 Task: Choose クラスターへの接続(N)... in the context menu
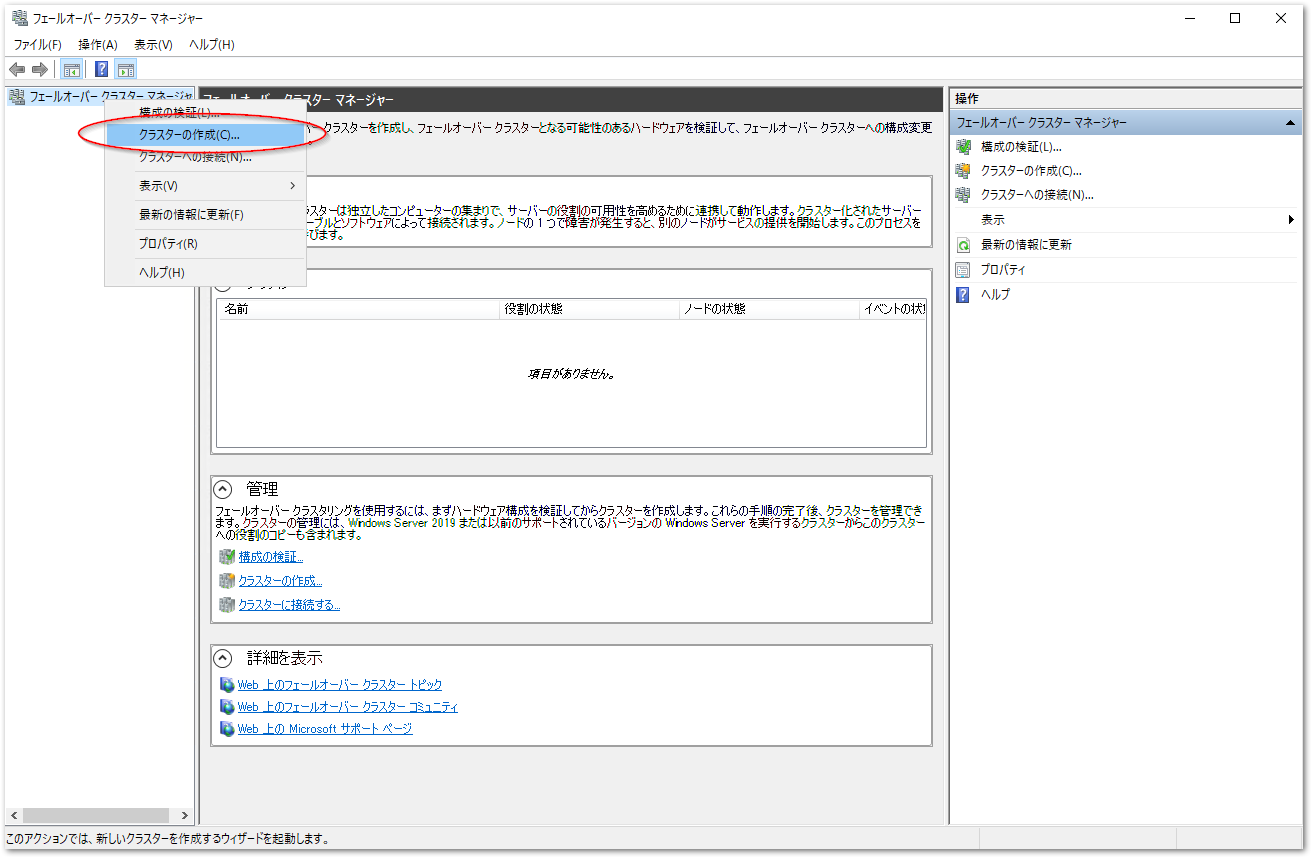coord(205,157)
